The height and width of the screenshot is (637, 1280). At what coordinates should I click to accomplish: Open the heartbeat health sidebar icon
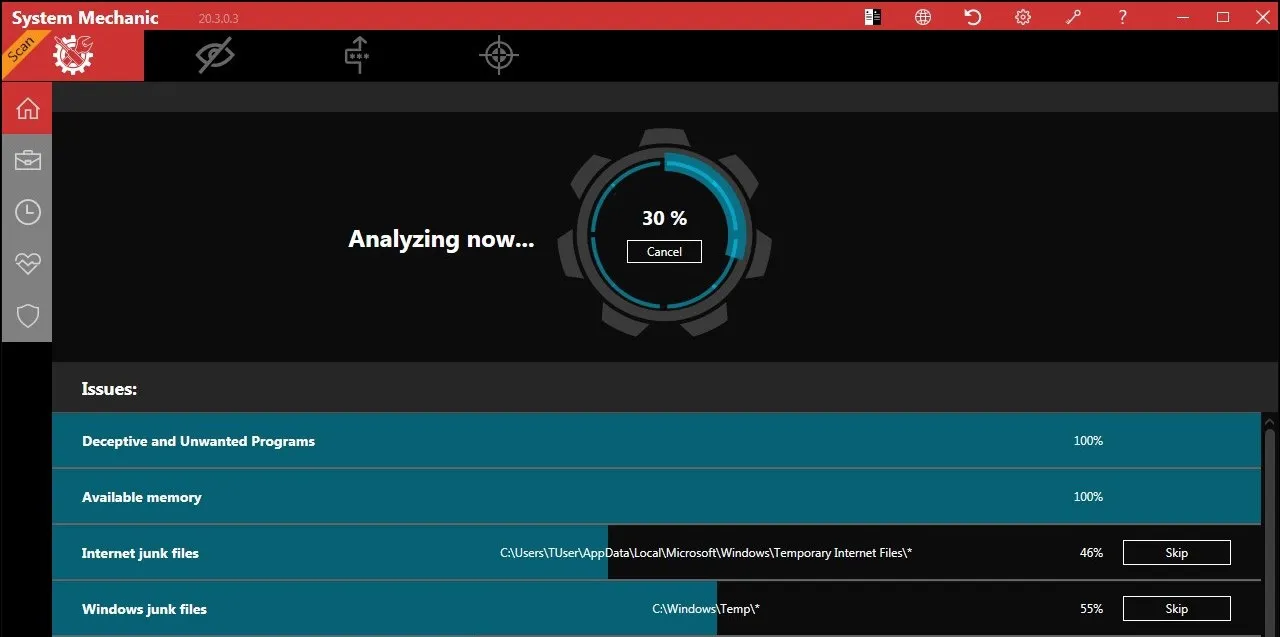coord(27,264)
